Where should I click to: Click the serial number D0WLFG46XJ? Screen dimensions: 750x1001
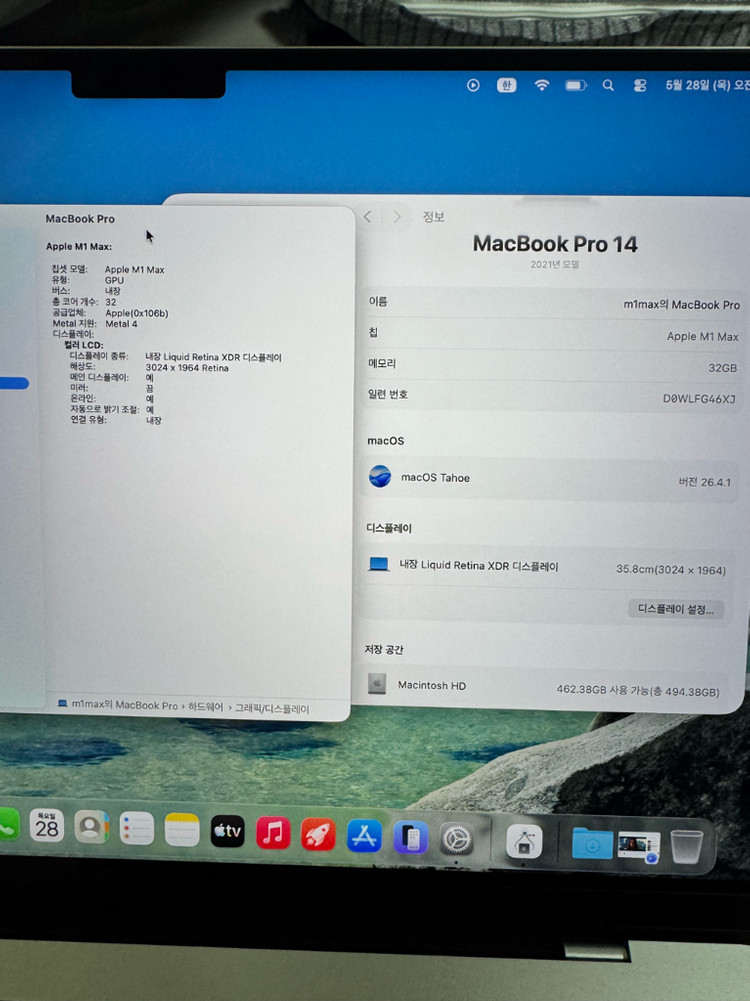[x=699, y=398]
